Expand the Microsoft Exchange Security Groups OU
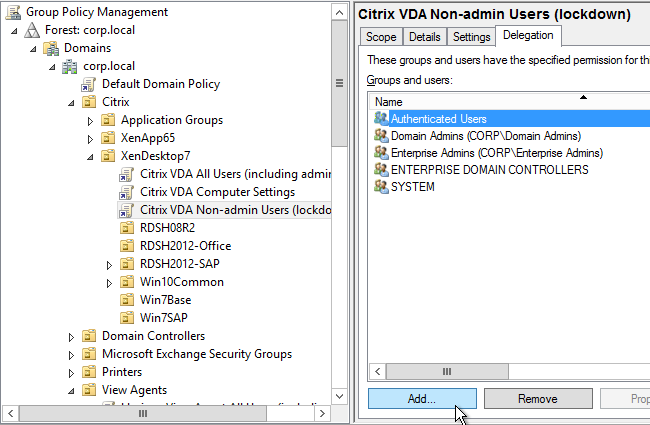Image resolution: width=650 pixels, height=425 pixels. click(71, 355)
